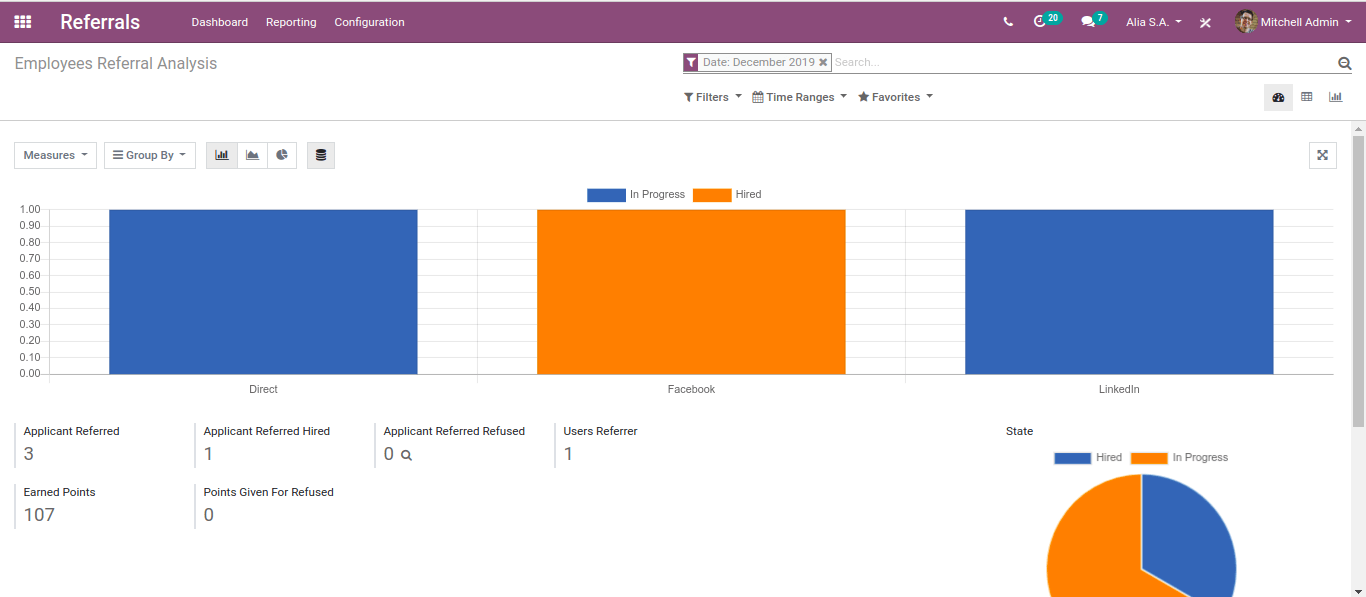
Task: Open the Filters dropdown
Action: point(713,97)
